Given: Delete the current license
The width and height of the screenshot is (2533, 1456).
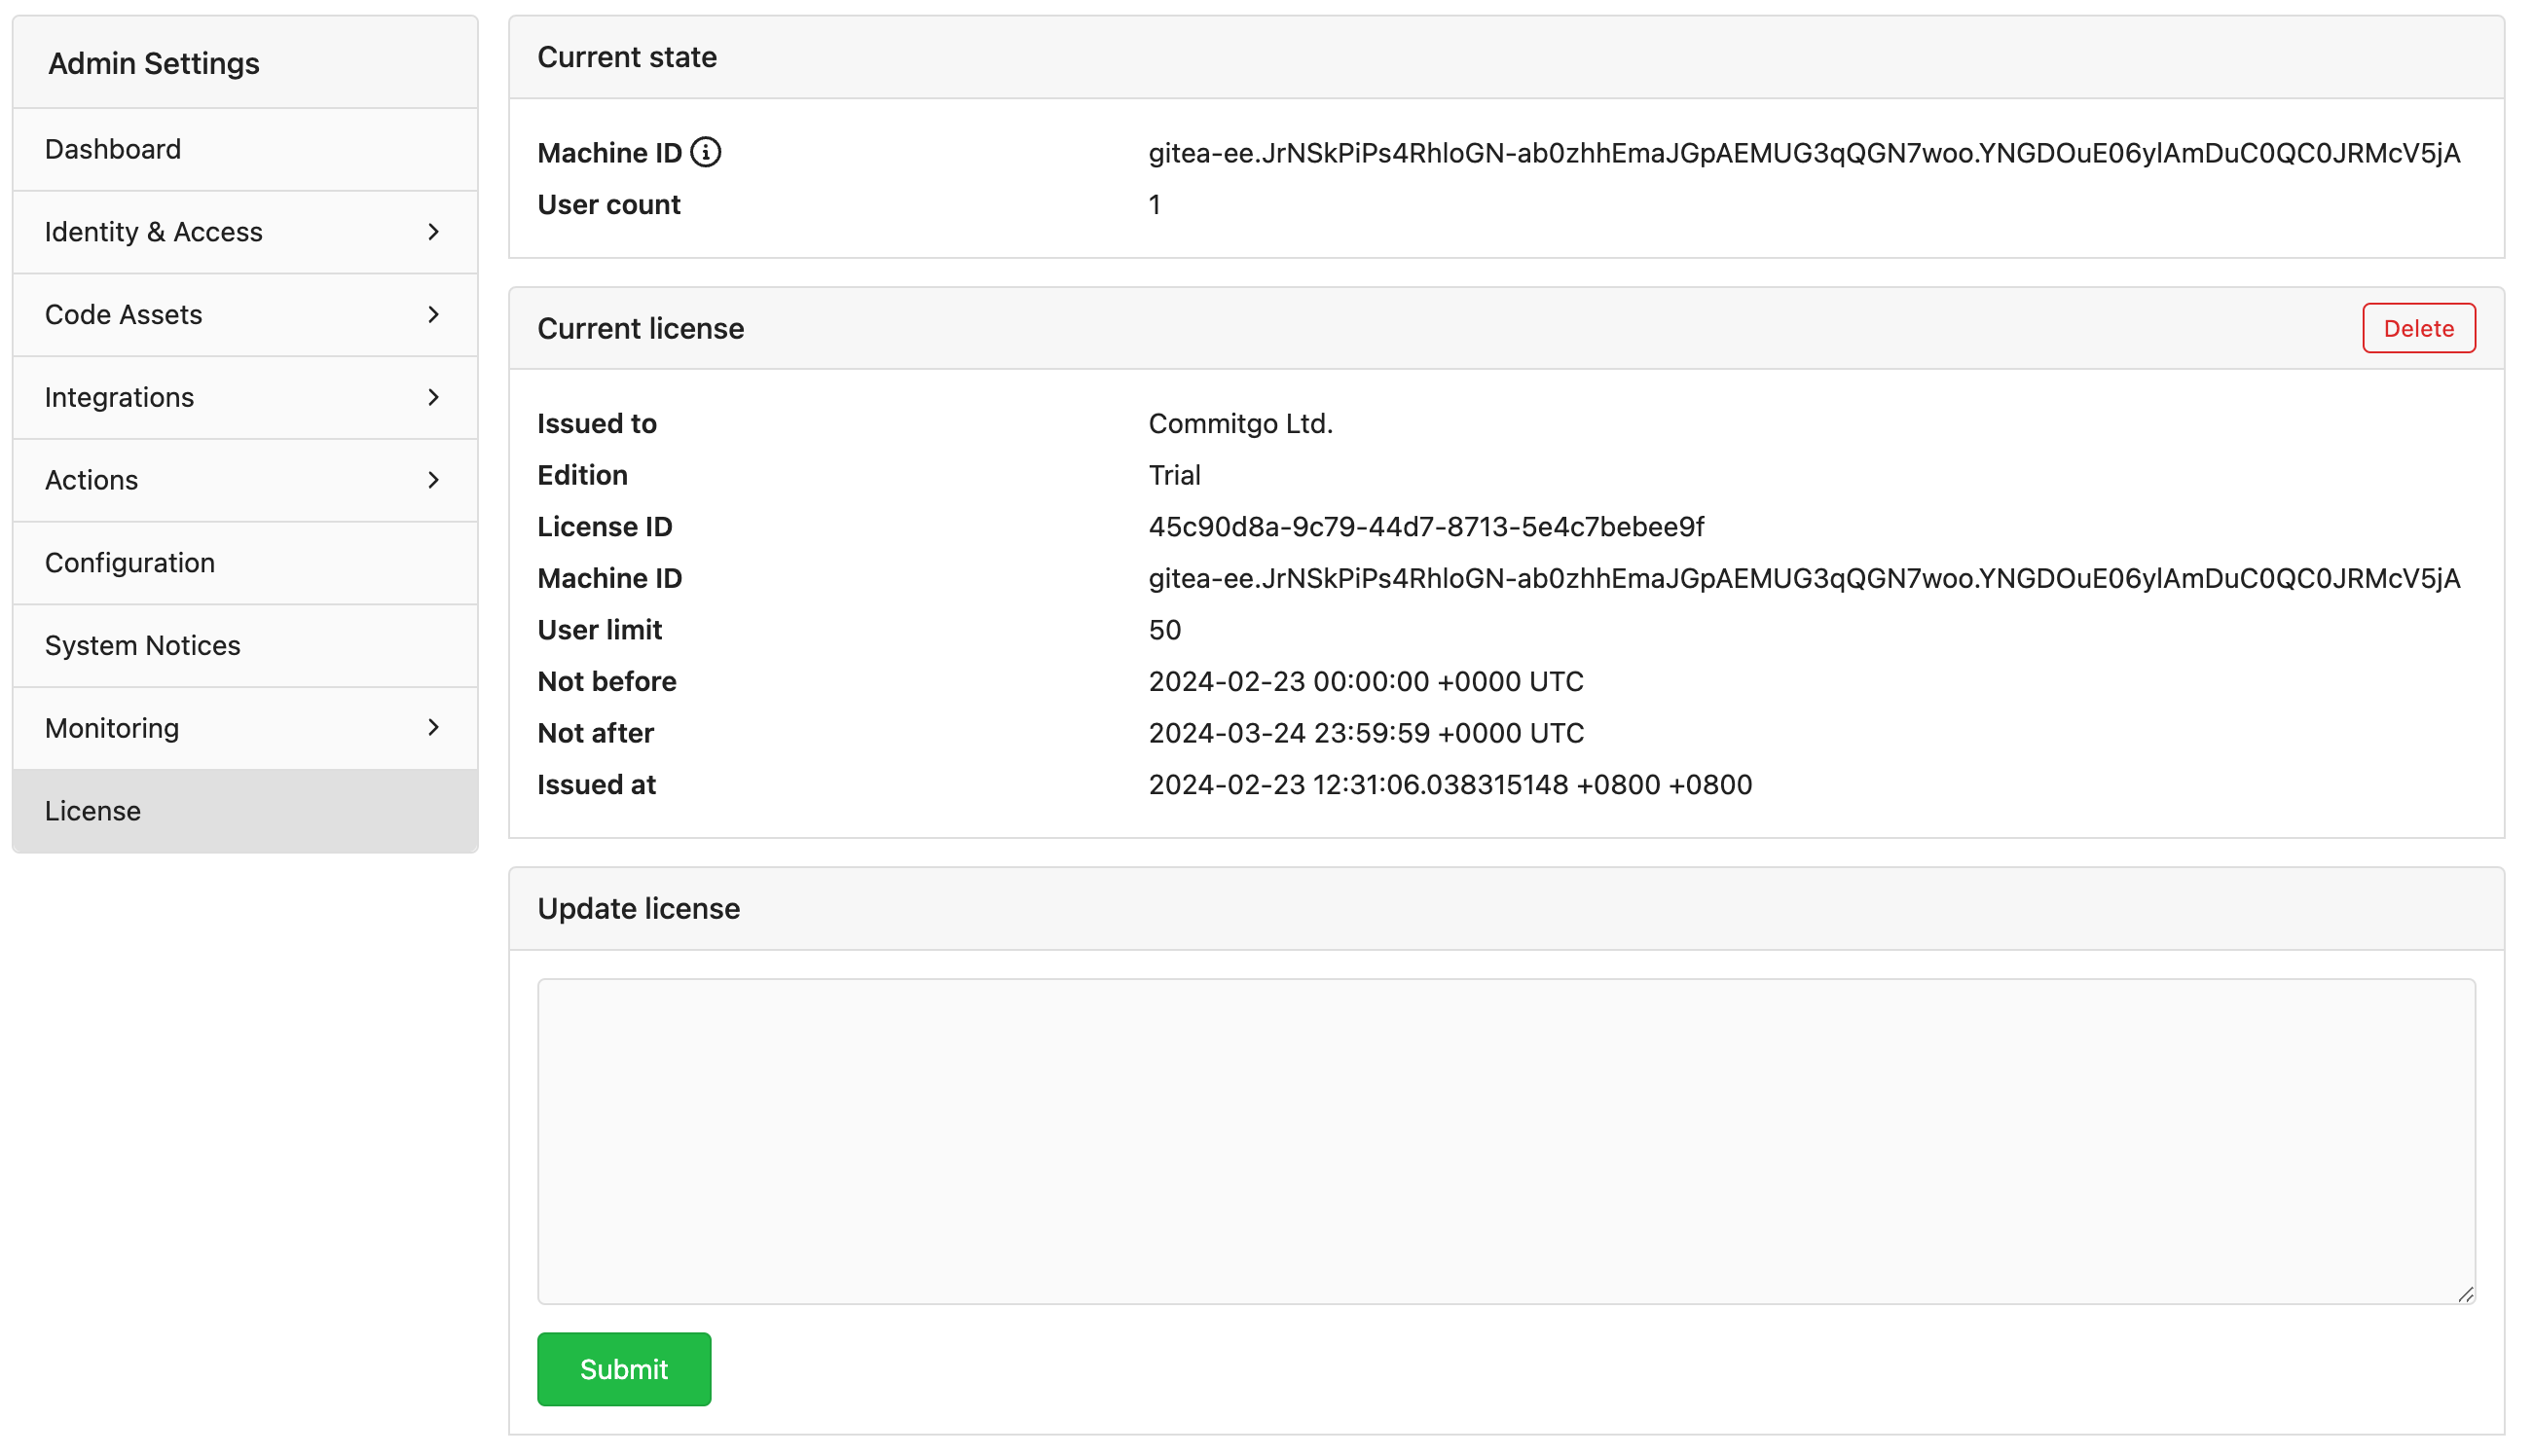Looking at the screenshot, I should pyautogui.click(x=2418, y=328).
